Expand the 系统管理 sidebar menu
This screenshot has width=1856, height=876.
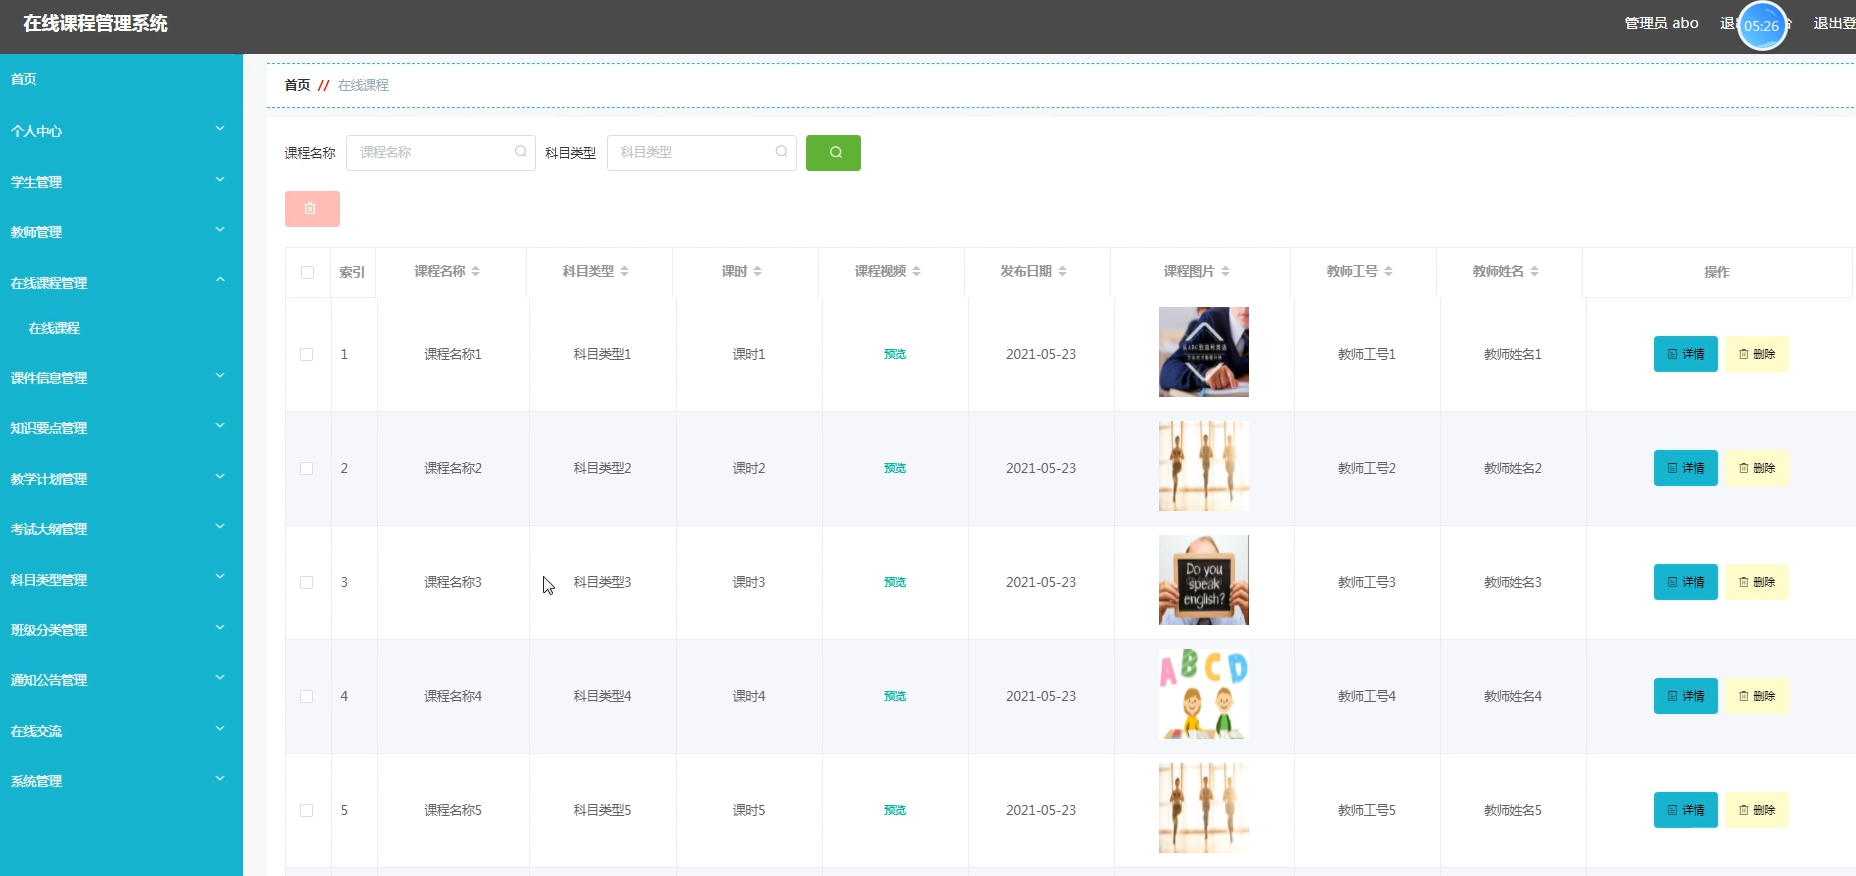coord(121,781)
